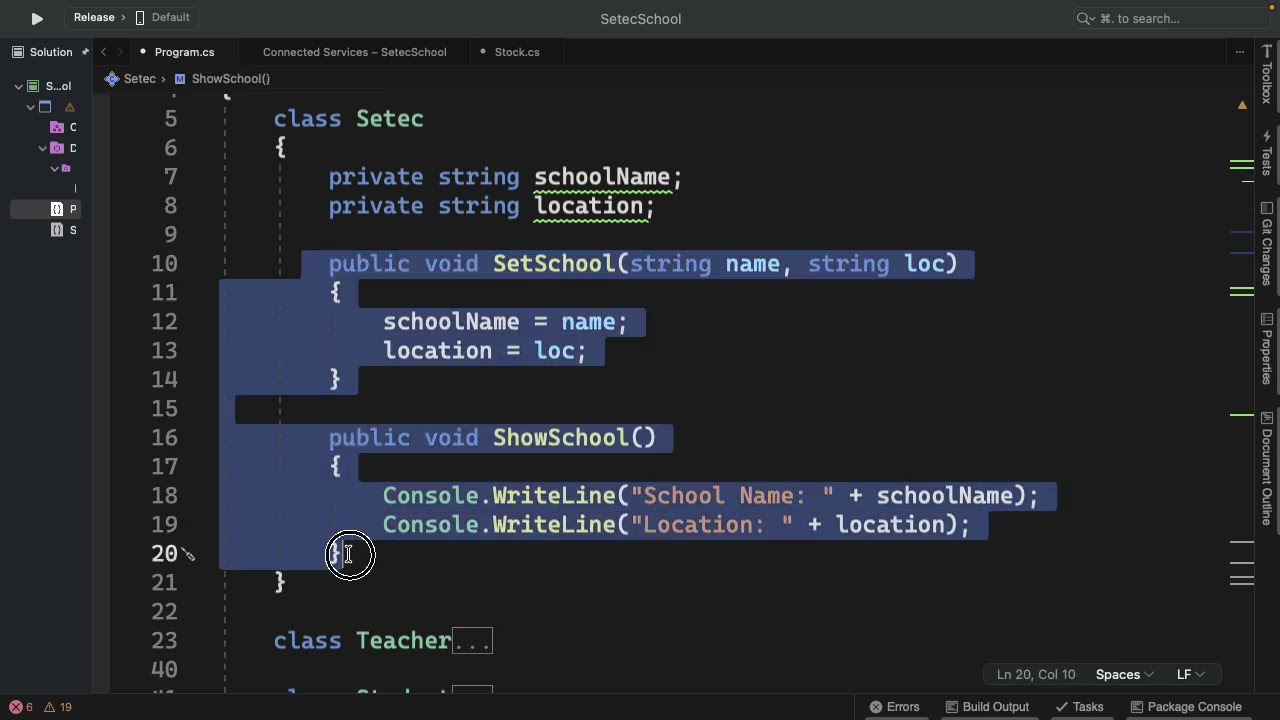Image resolution: width=1280 pixels, height=720 pixels.
Task: Click line number 16 in the gutter
Action: [x=164, y=438]
